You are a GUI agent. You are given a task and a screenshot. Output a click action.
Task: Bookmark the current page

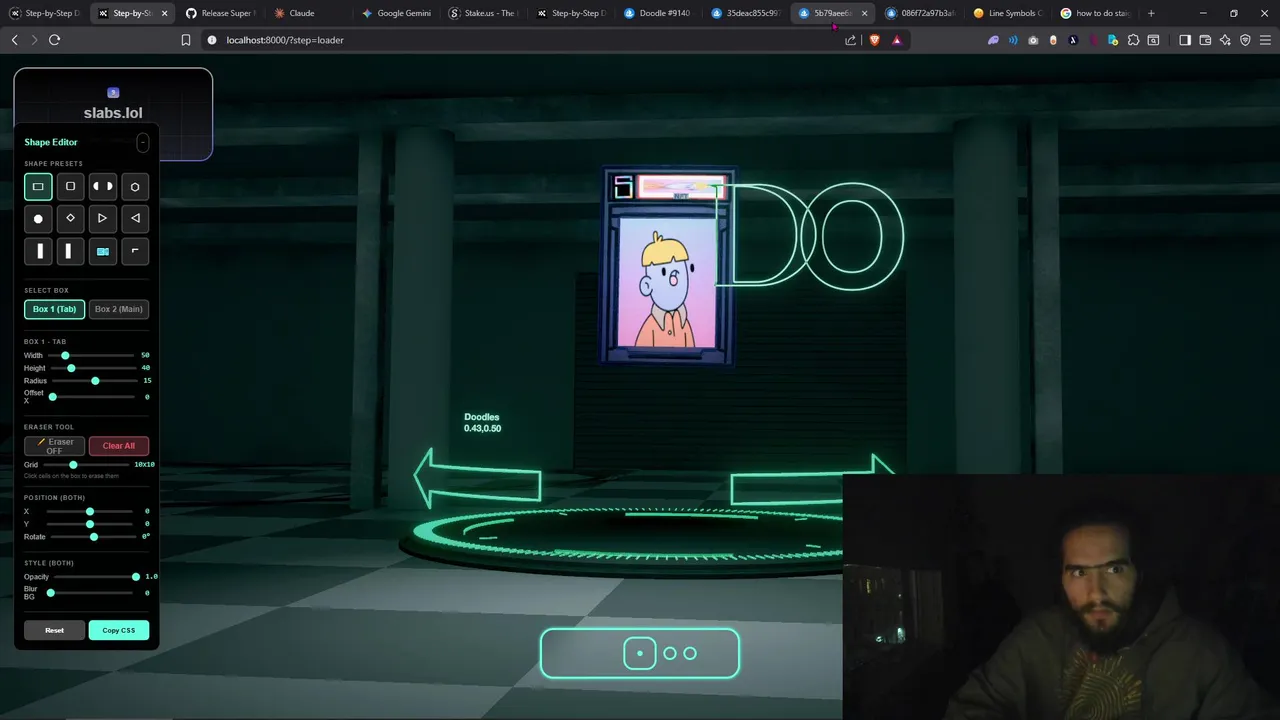pyautogui.click(x=186, y=40)
